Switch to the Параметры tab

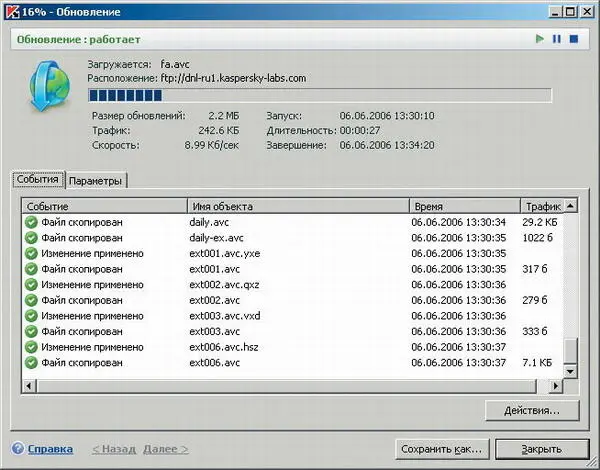[98, 181]
